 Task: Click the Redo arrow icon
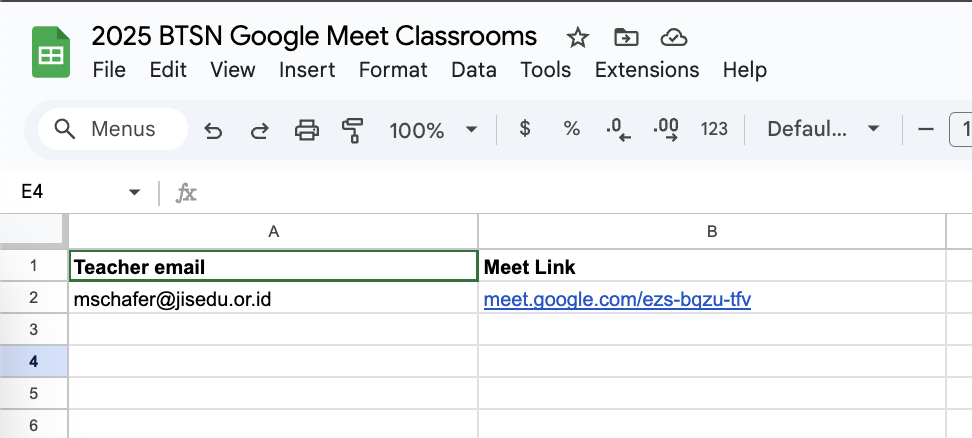(x=259, y=130)
